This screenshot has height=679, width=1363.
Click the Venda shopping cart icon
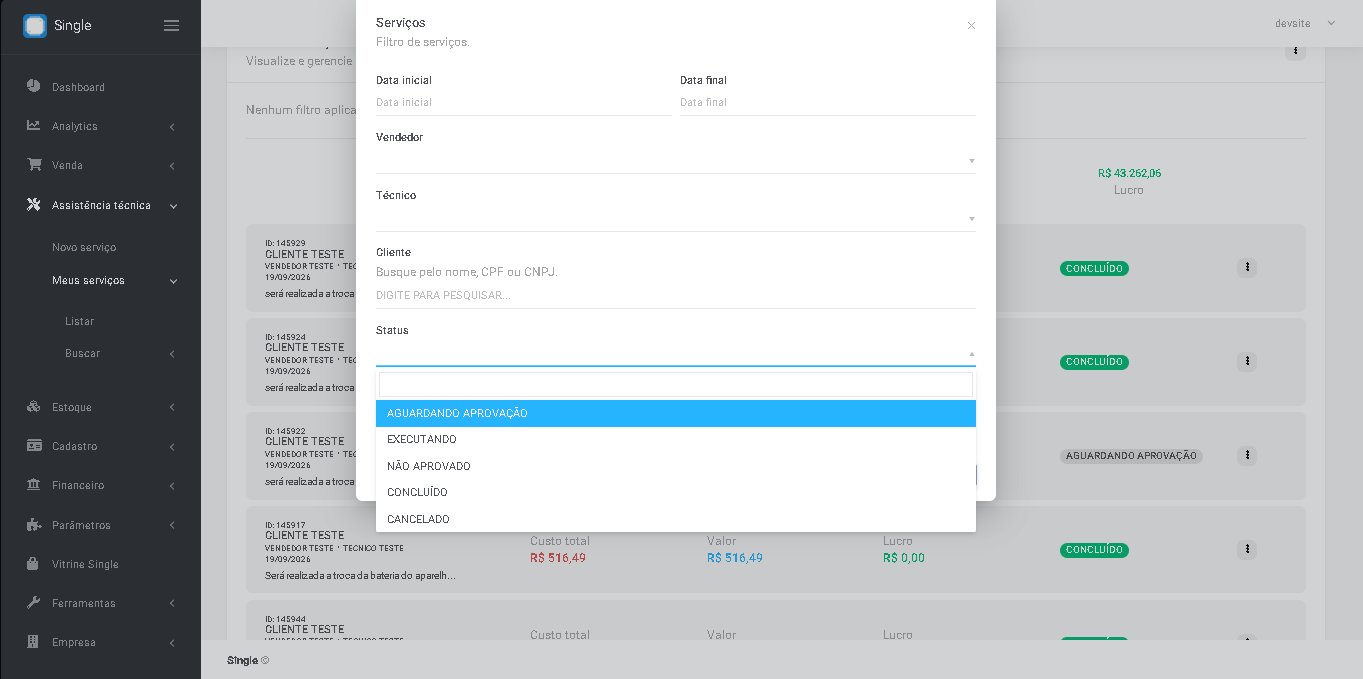(x=33, y=165)
